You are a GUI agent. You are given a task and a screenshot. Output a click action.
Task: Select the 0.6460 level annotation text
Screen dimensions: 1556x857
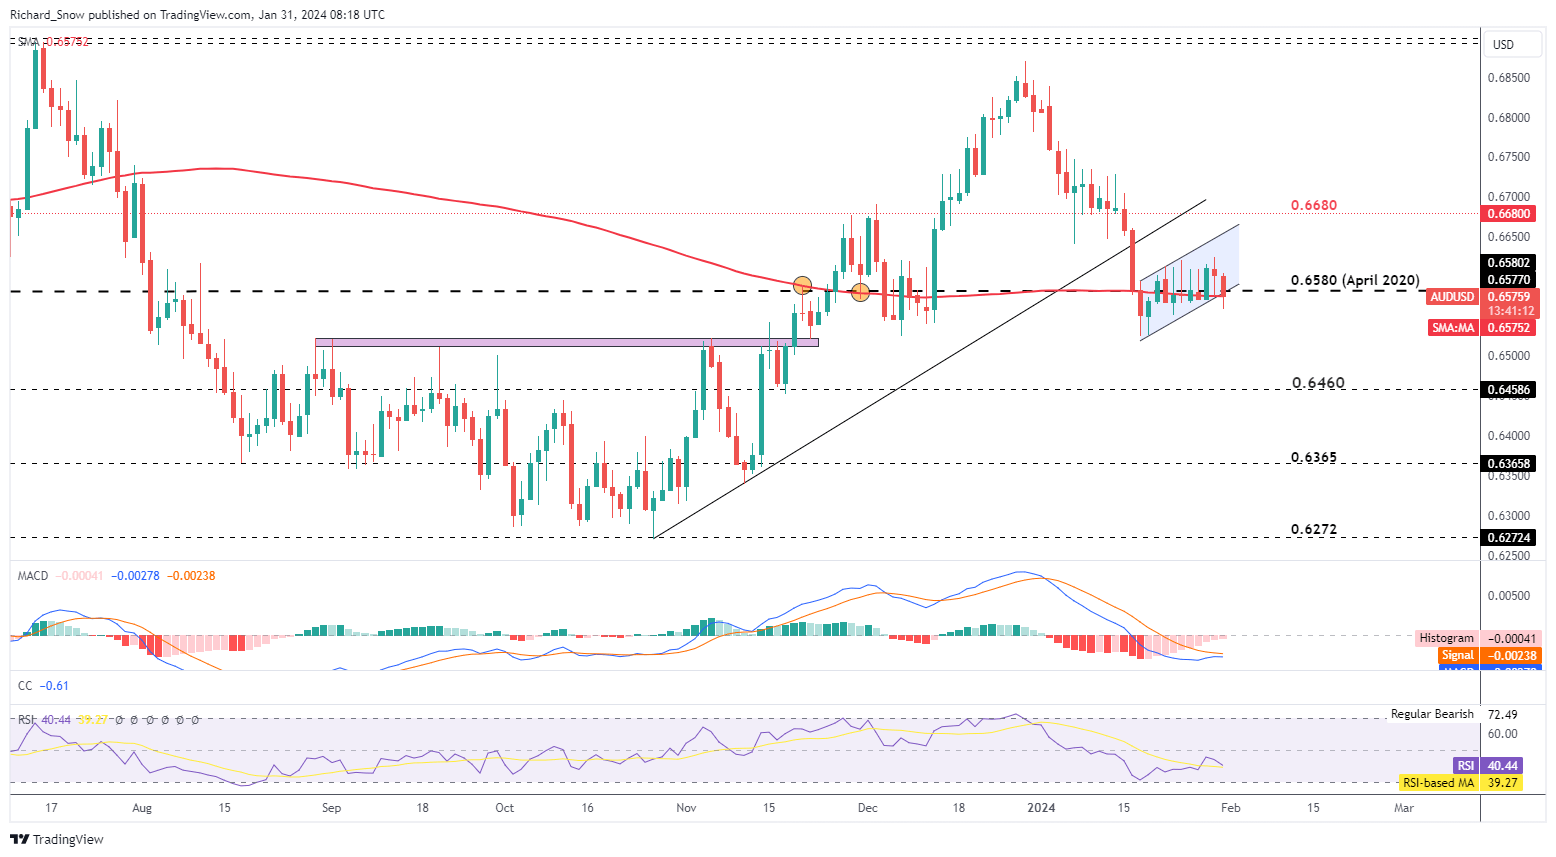(1318, 383)
